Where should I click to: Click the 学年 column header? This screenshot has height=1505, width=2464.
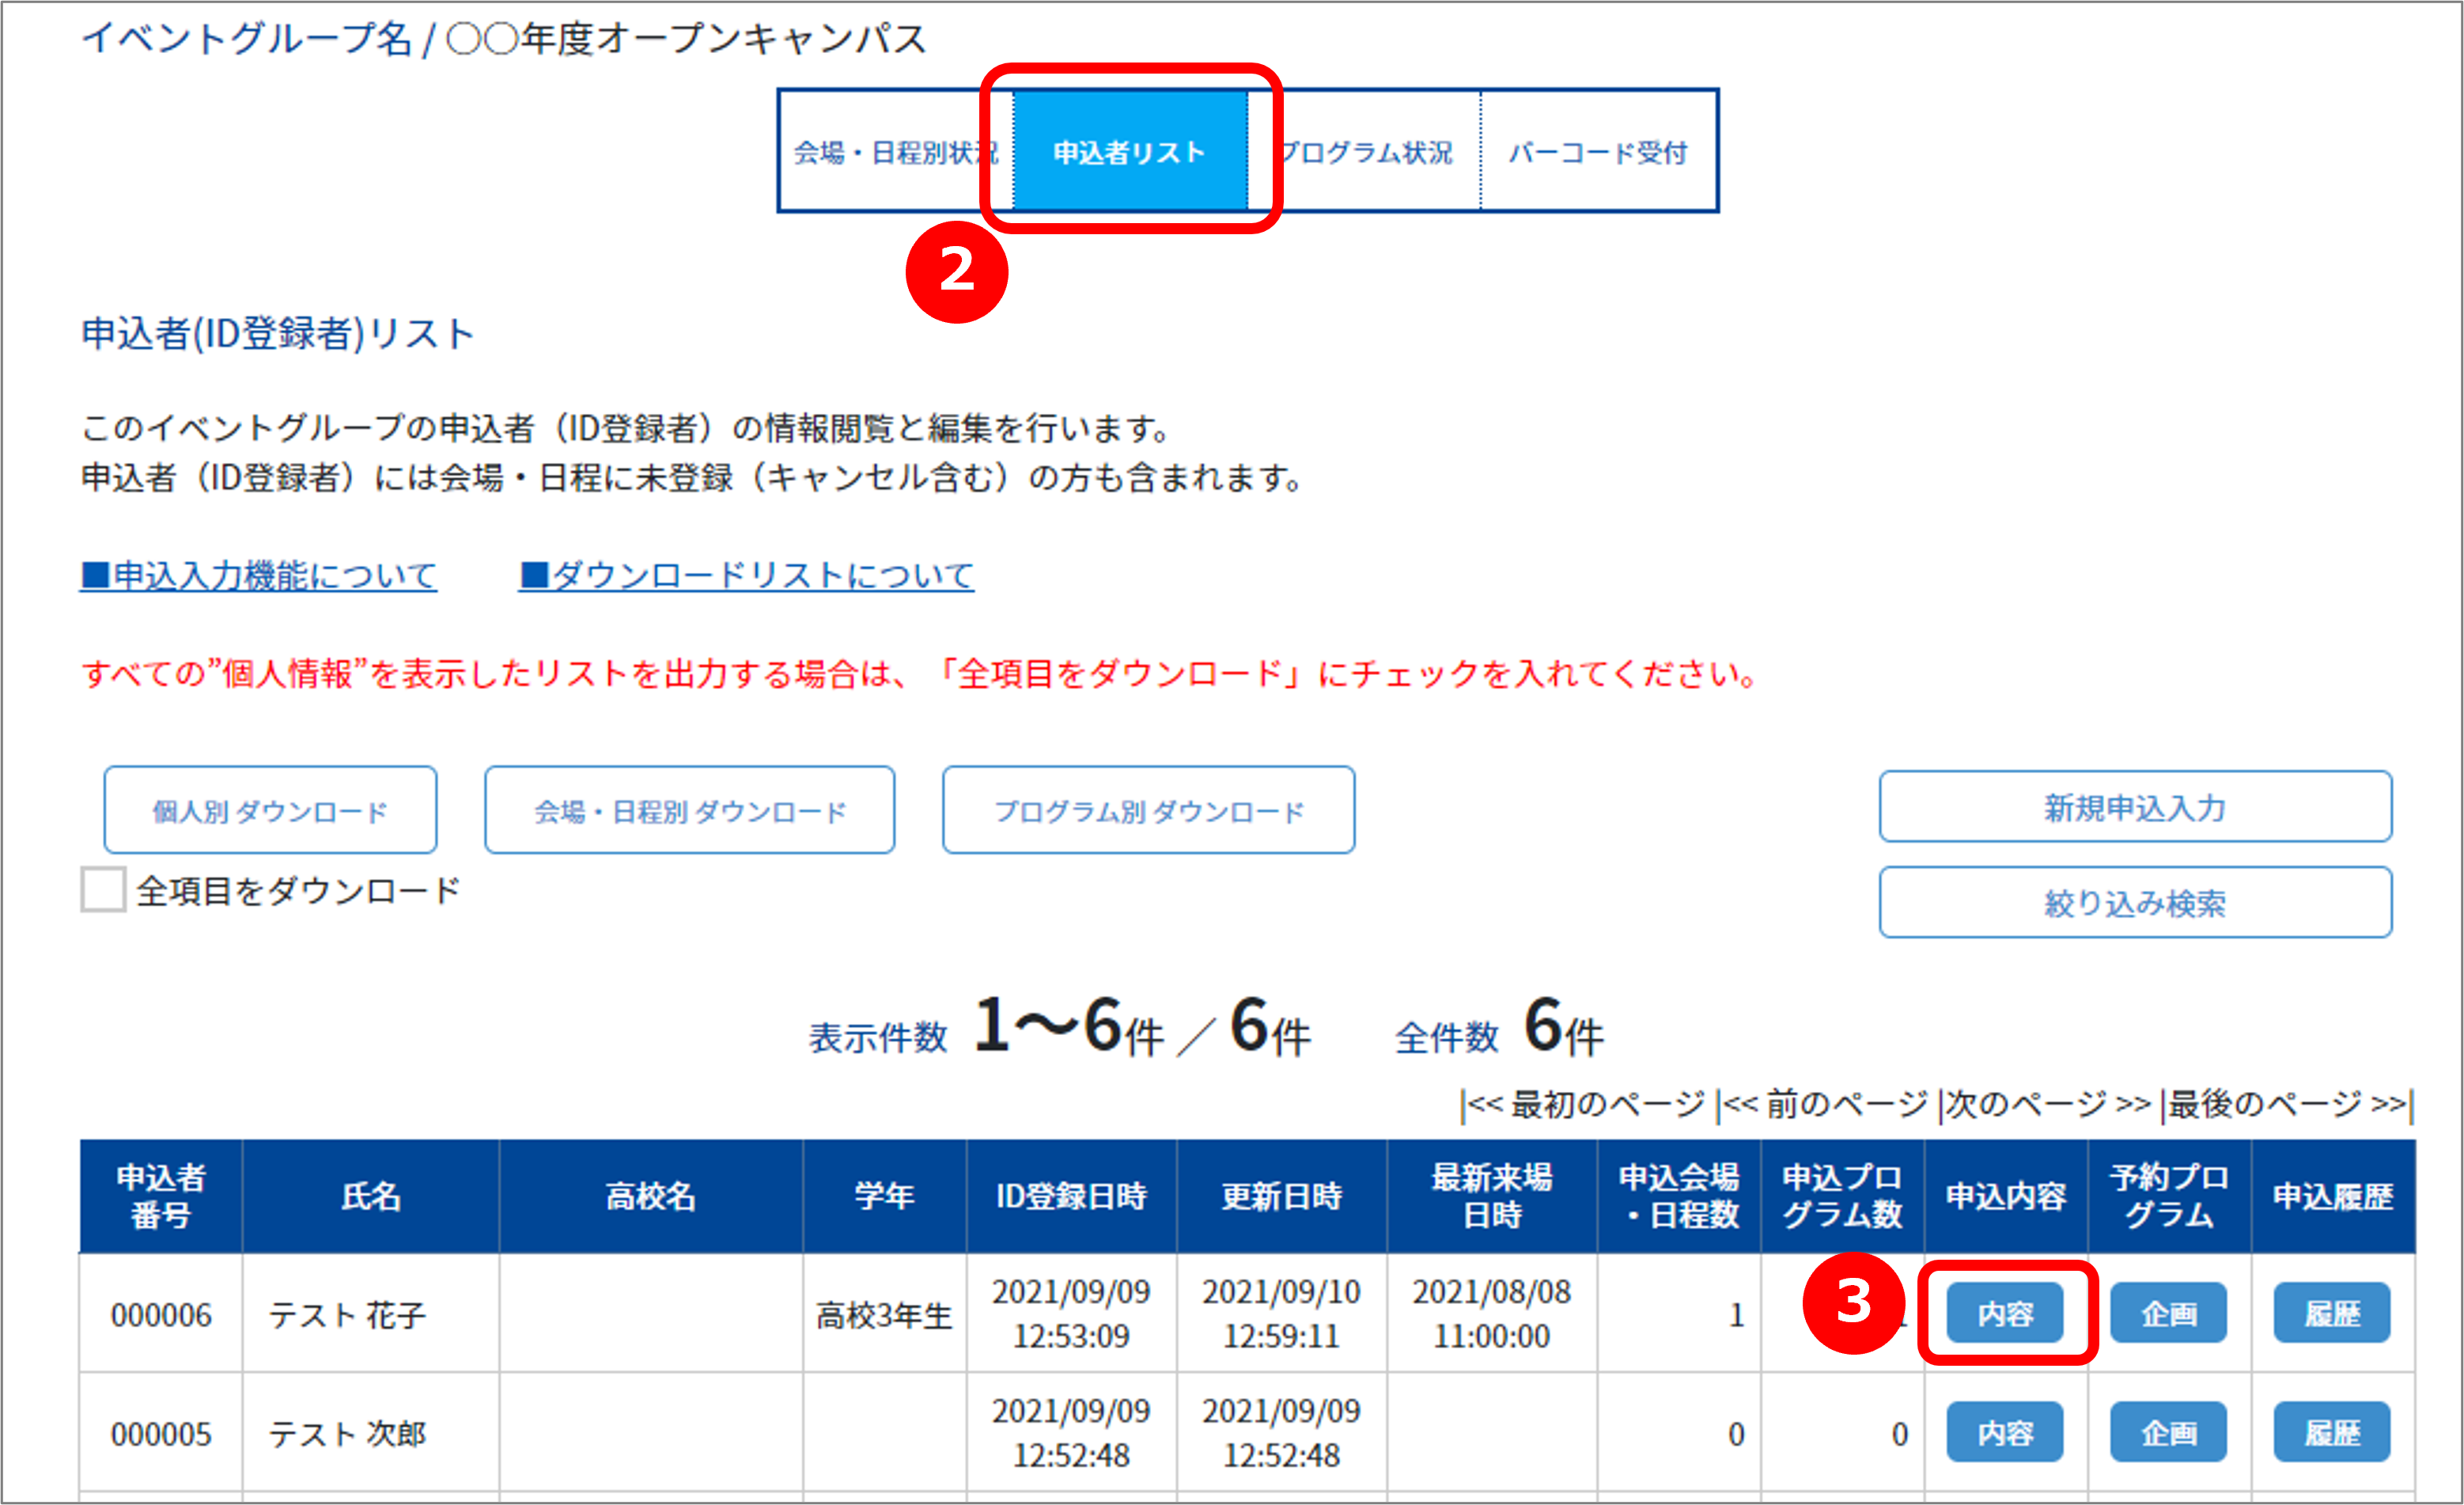point(885,1196)
